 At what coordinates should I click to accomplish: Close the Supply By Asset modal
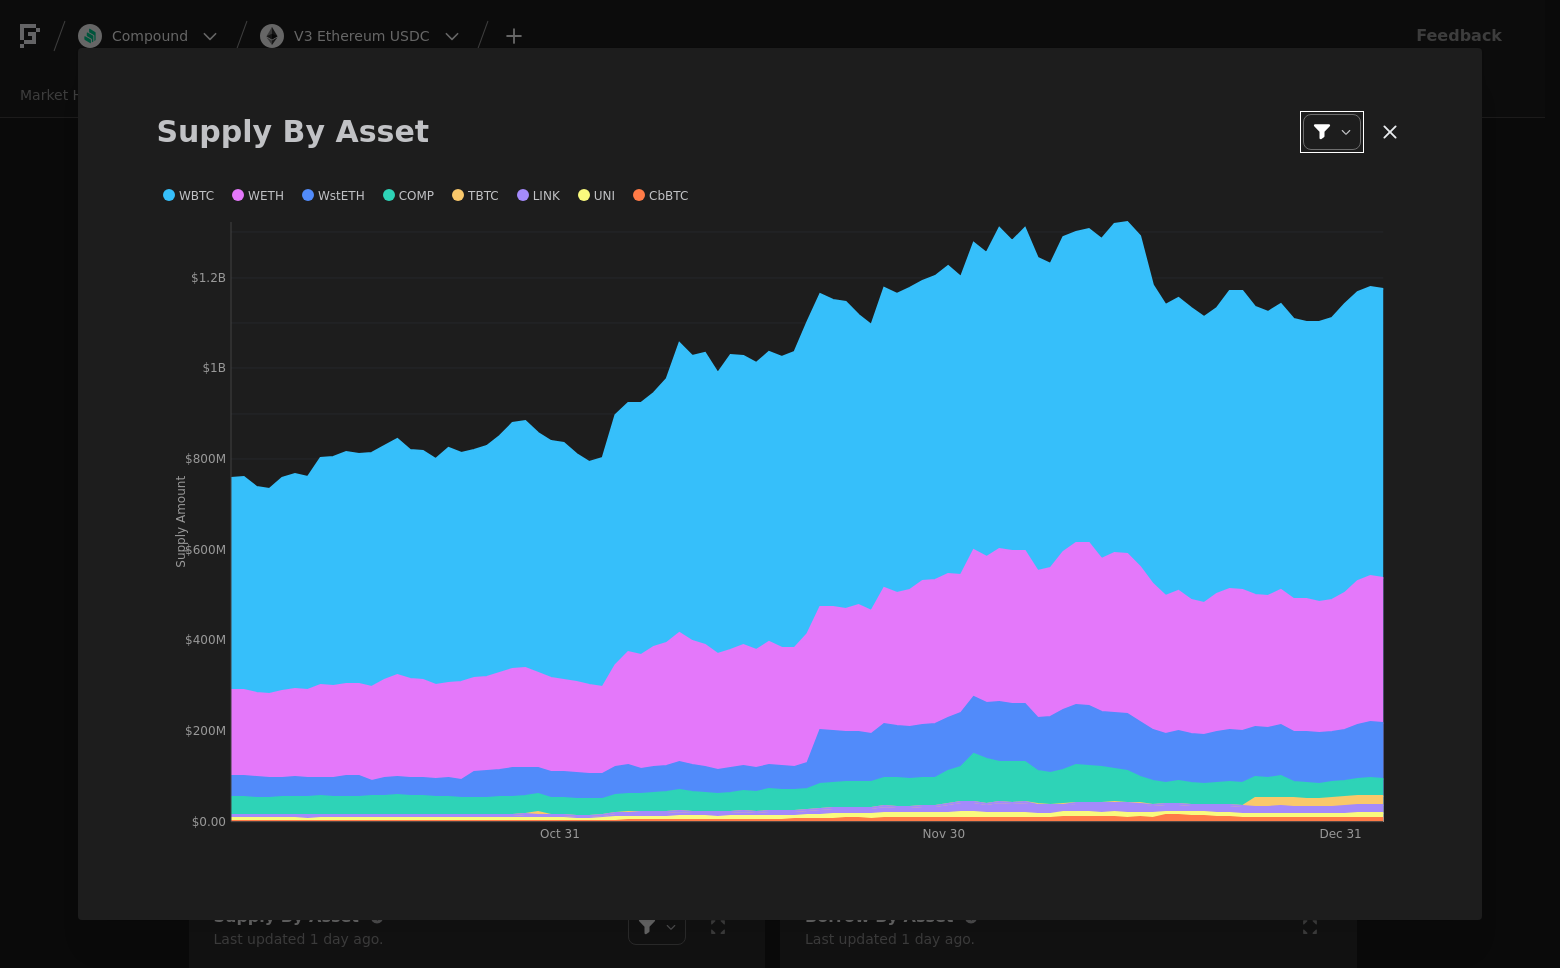1390,132
